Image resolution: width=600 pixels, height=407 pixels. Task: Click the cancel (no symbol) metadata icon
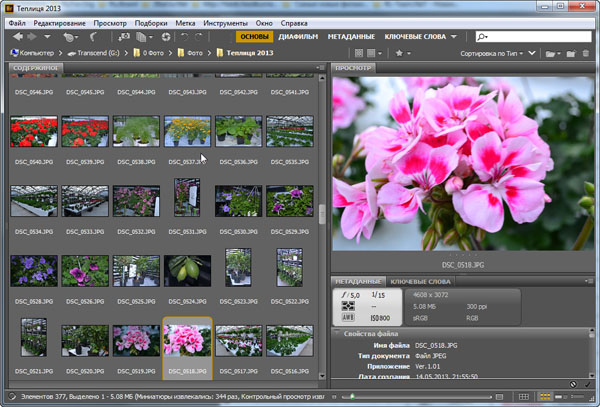(x=573, y=384)
